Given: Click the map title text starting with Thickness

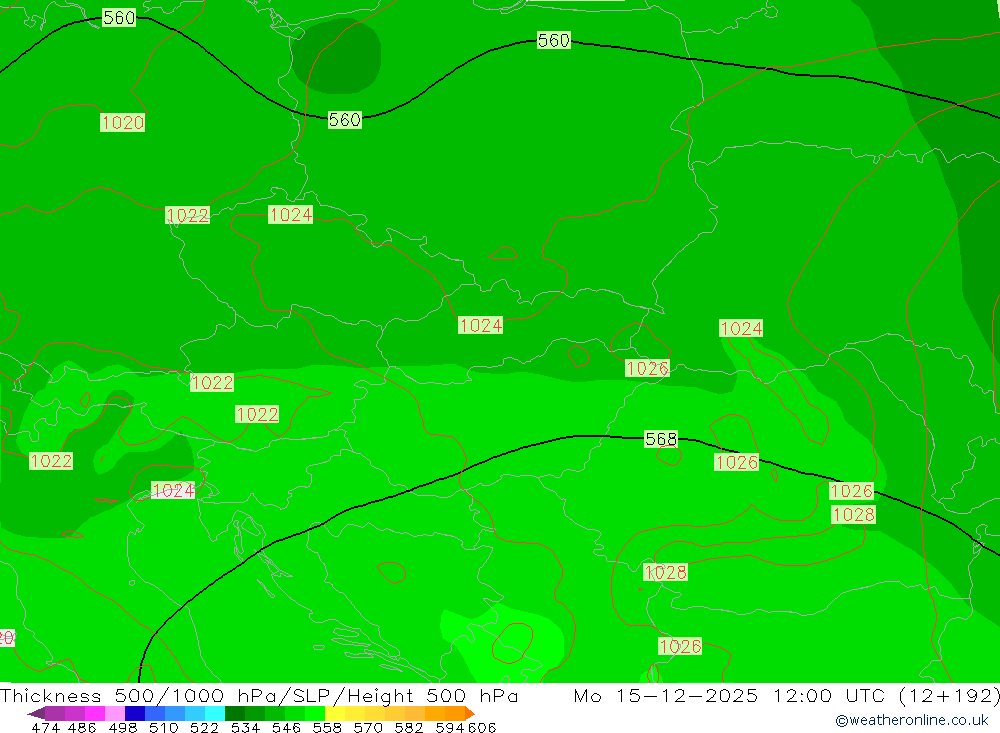Looking at the screenshot, I should (260, 695).
